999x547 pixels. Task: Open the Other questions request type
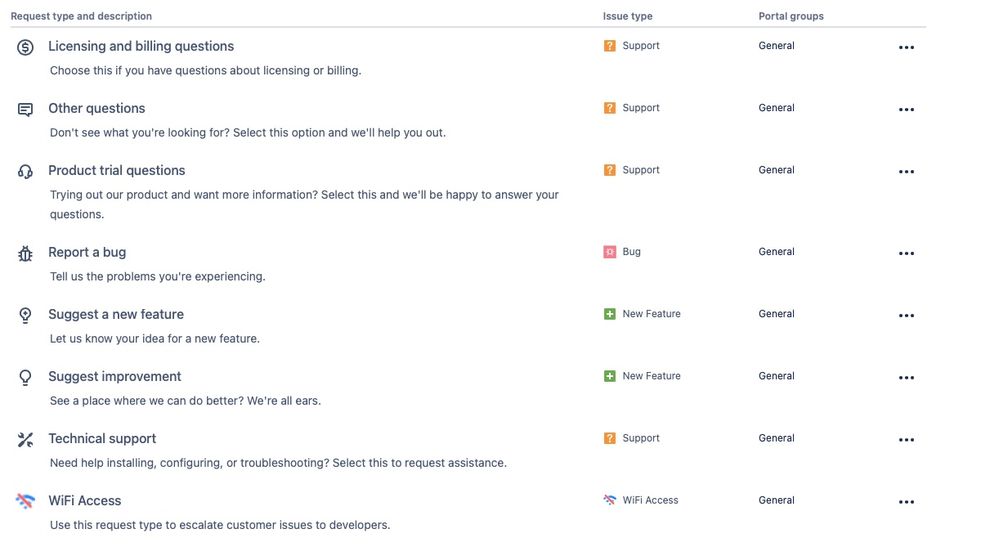97,108
